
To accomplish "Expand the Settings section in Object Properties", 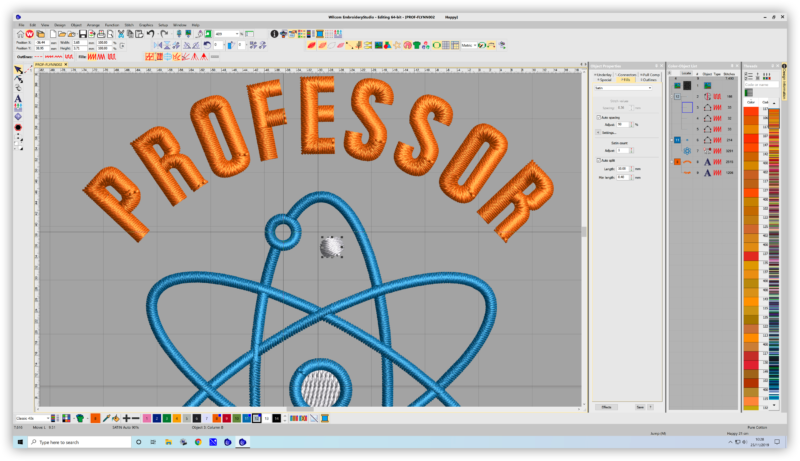I will pyautogui.click(x=597, y=131).
